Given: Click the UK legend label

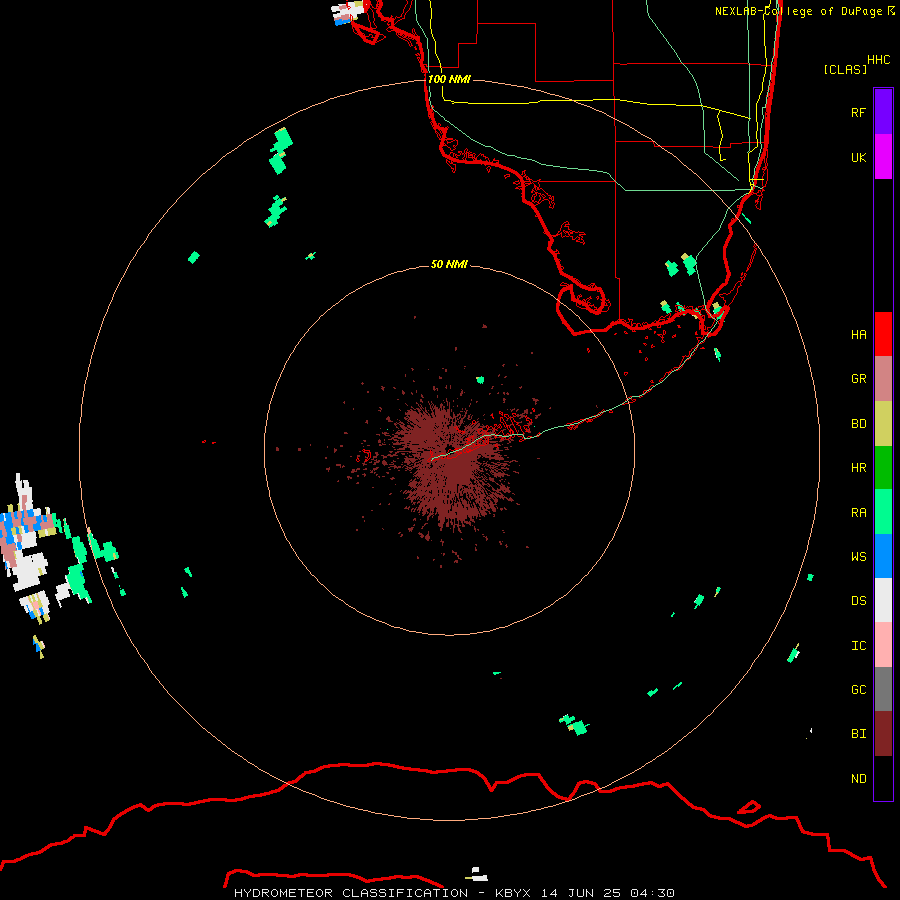Looking at the screenshot, I should (x=858, y=157).
